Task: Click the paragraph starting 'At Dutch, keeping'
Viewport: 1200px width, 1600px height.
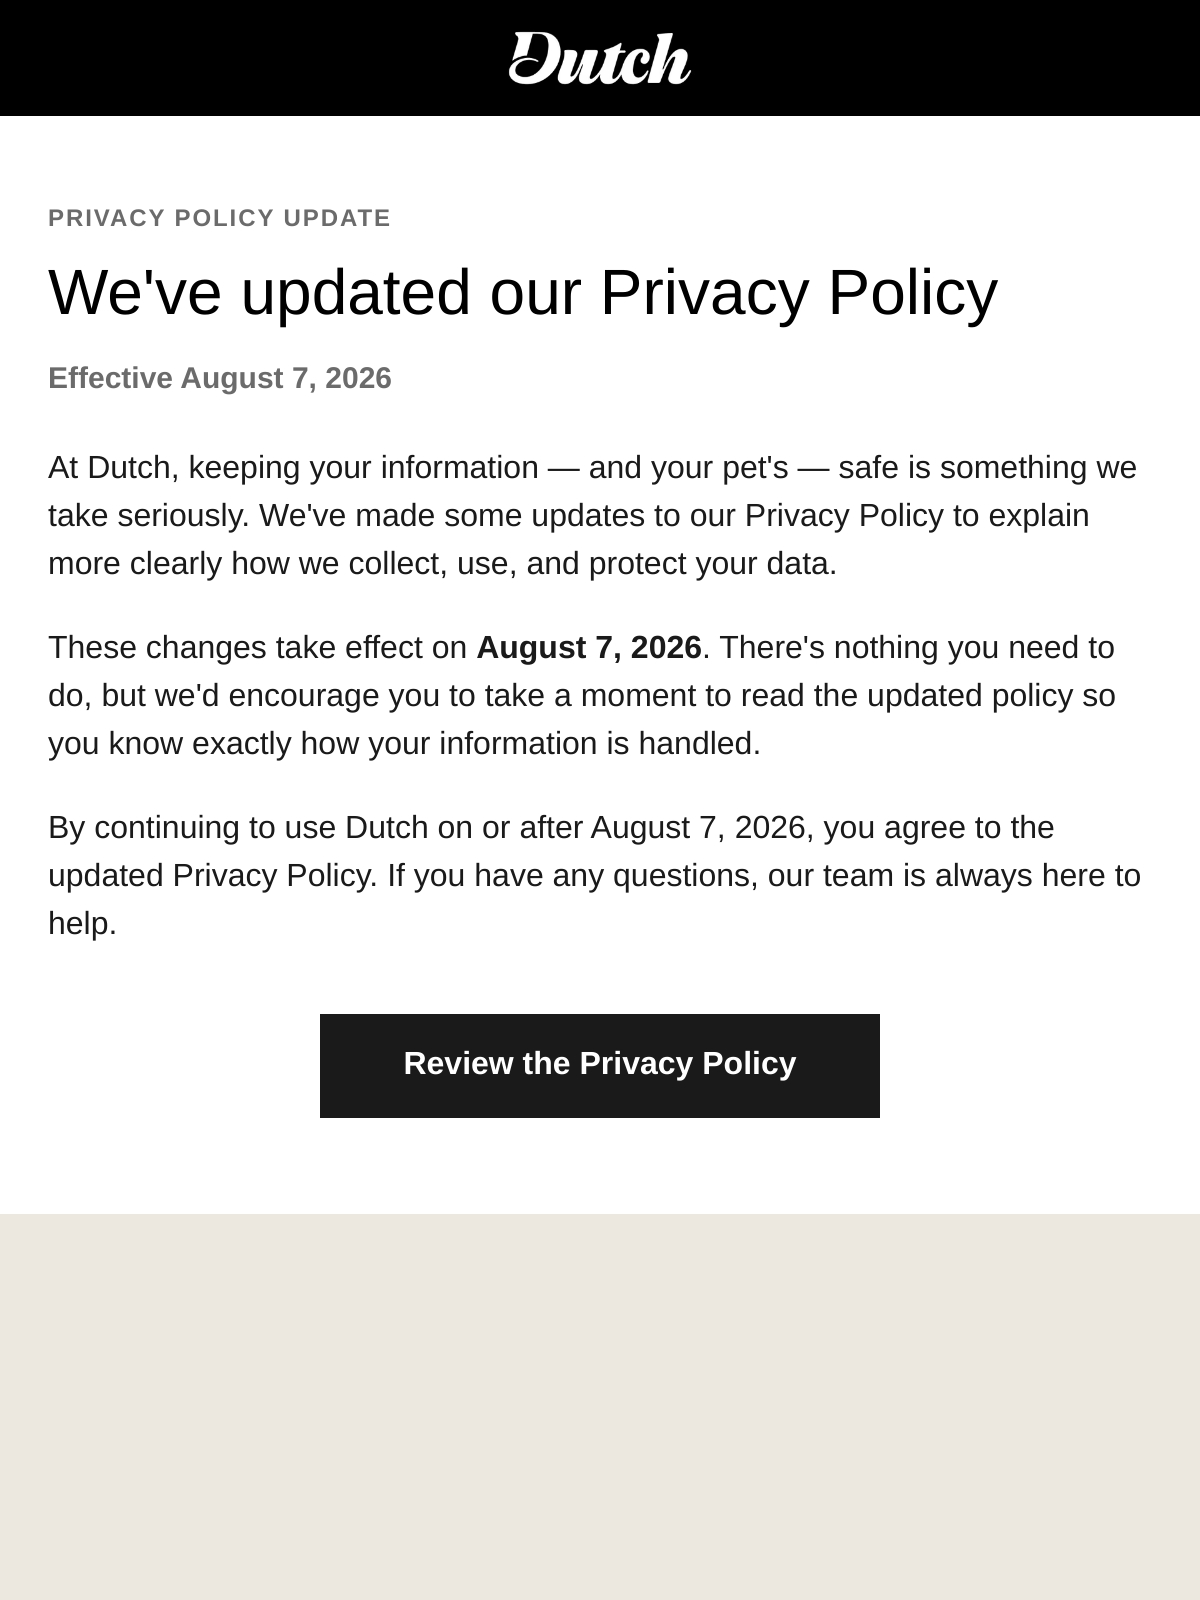Action: coord(595,515)
